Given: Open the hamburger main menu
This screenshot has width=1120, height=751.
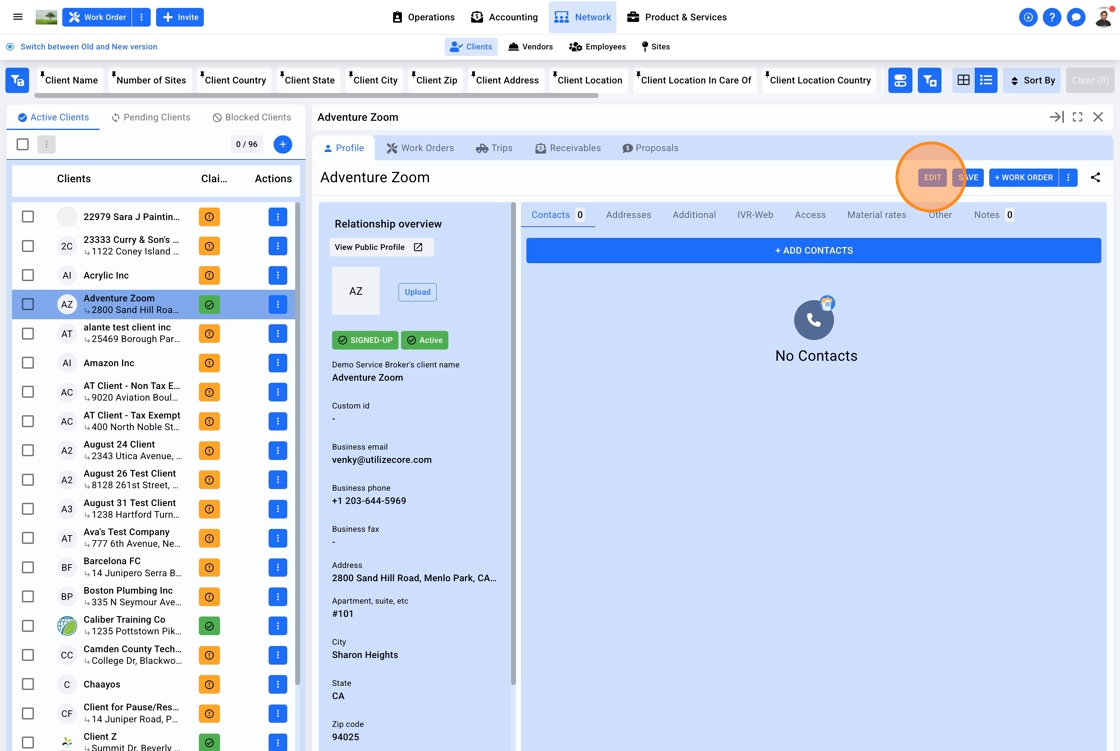Looking at the screenshot, I should (x=18, y=16).
